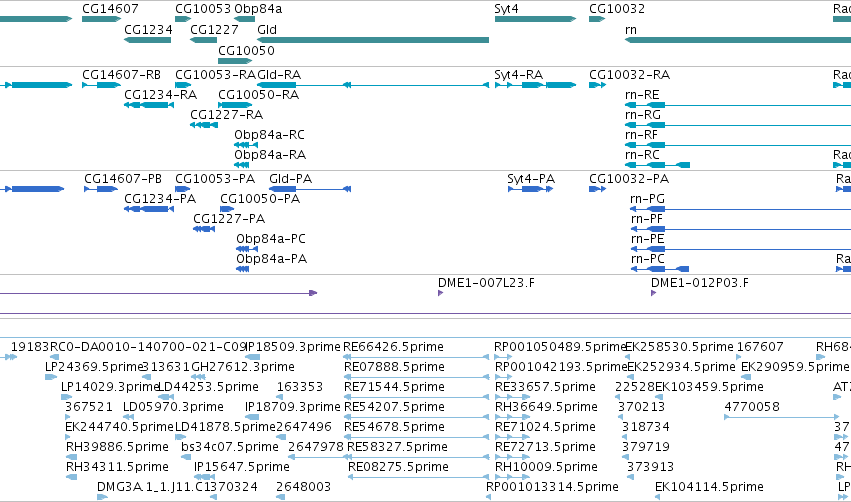Open the Syt4 gene feature

[535, 19]
